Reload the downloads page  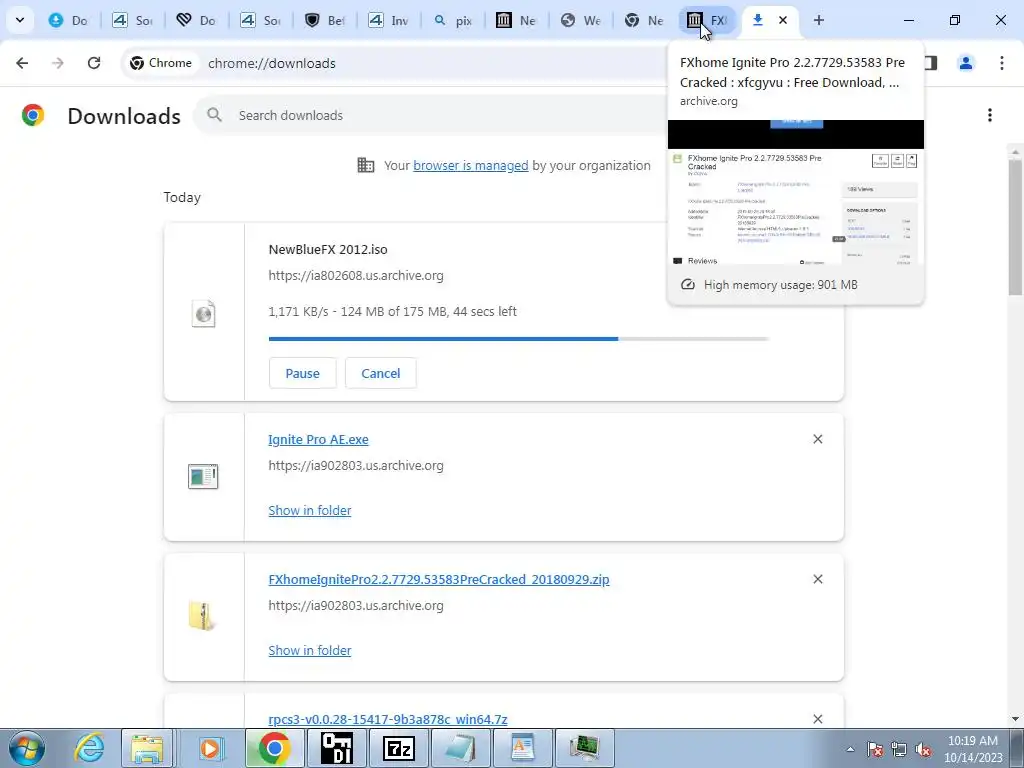94,63
